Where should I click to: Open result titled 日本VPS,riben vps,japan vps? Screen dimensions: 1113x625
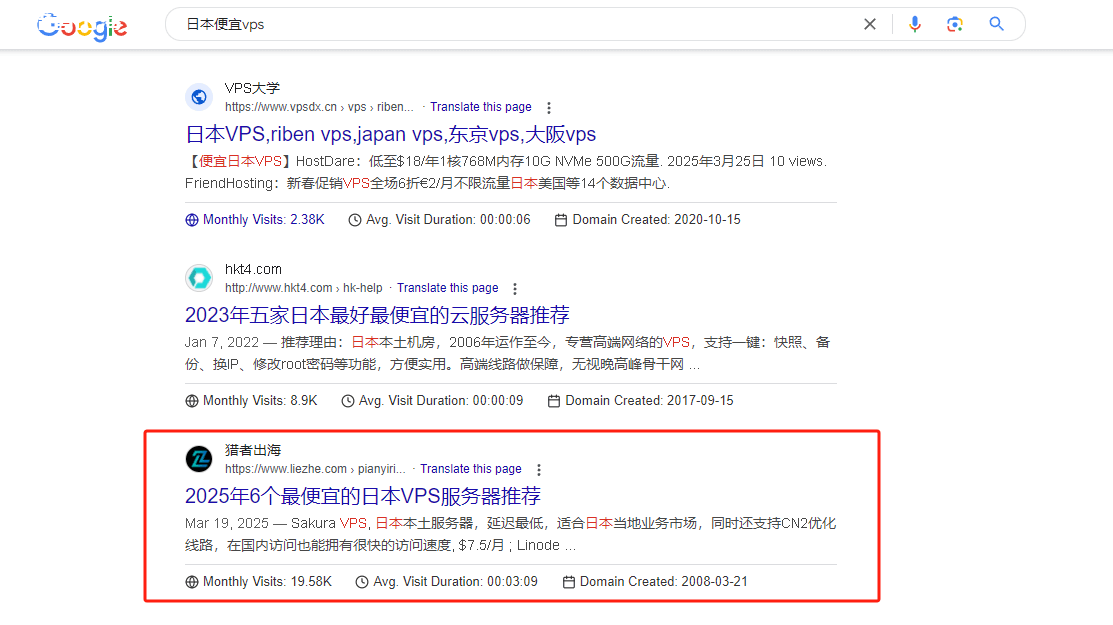coord(390,134)
